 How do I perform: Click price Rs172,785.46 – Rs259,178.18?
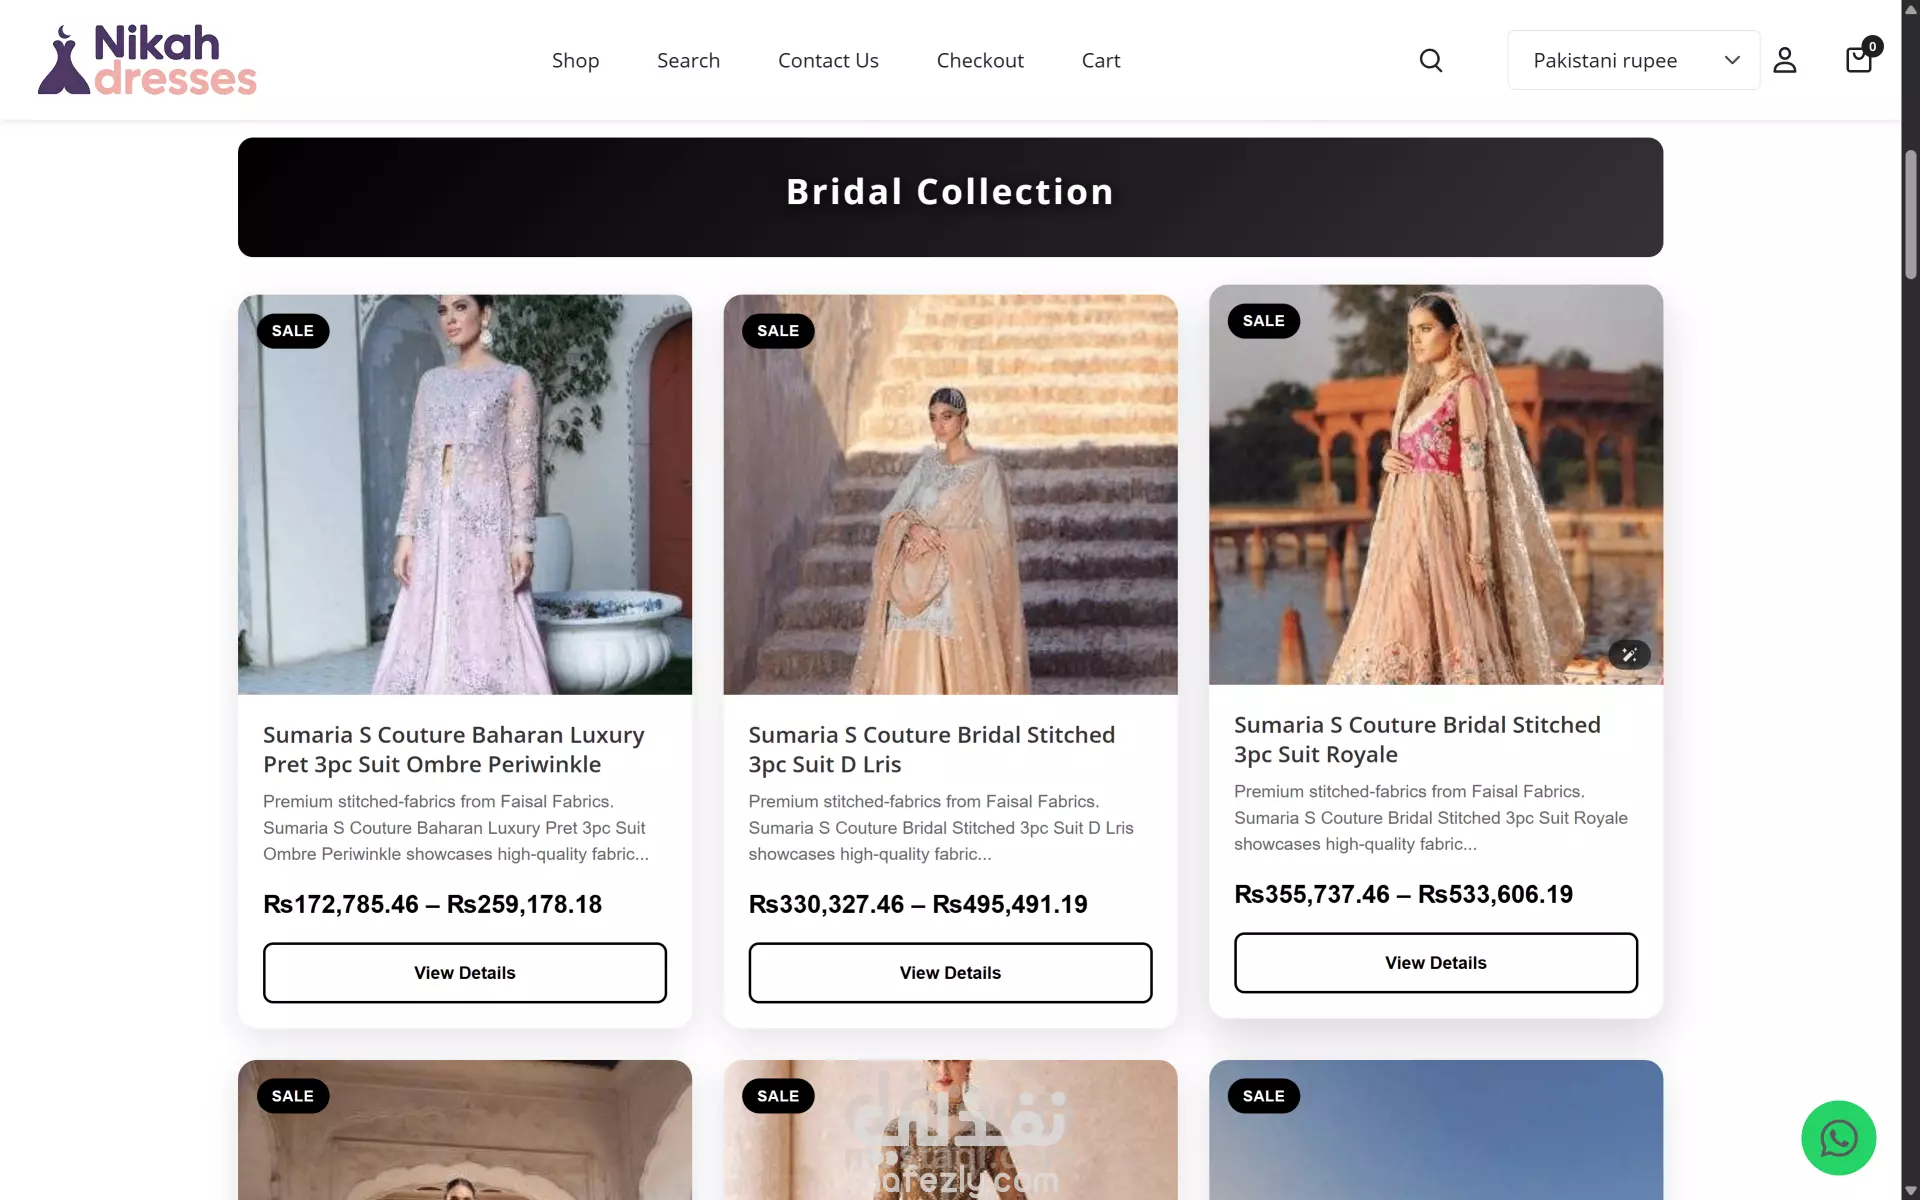432,904
